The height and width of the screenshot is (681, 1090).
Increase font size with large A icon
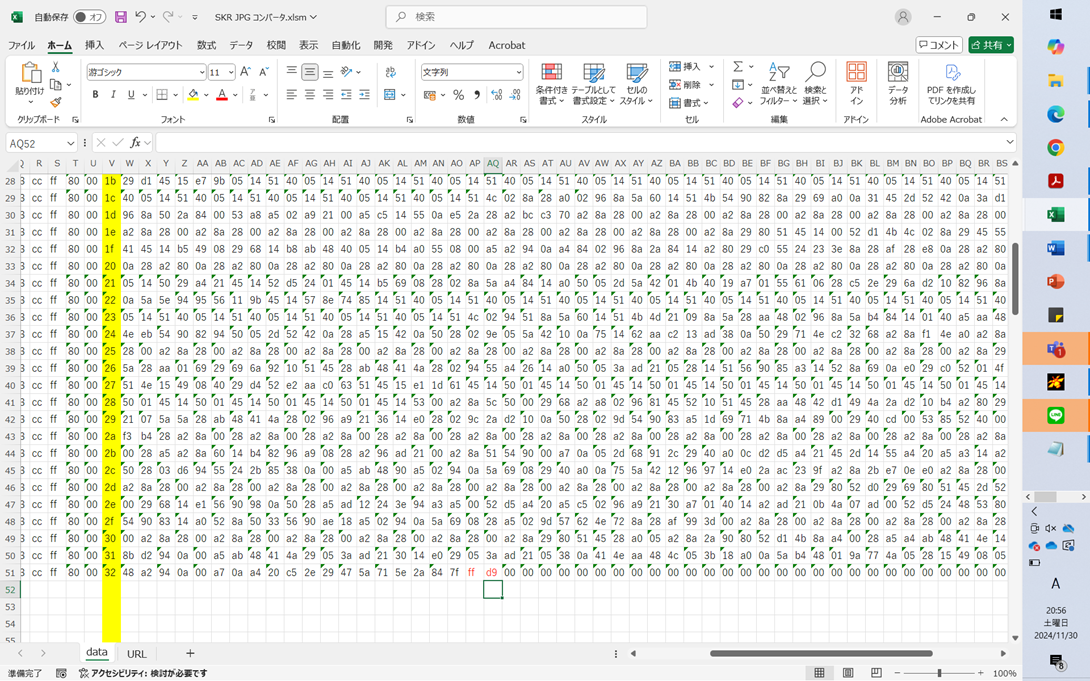click(x=245, y=72)
